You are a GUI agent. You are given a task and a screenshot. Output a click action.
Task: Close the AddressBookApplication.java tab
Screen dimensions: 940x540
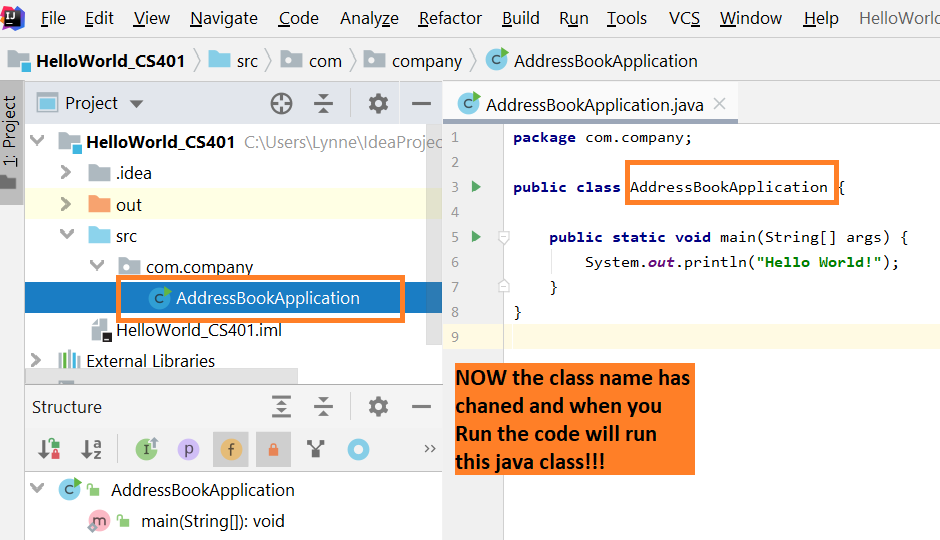pos(720,104)
